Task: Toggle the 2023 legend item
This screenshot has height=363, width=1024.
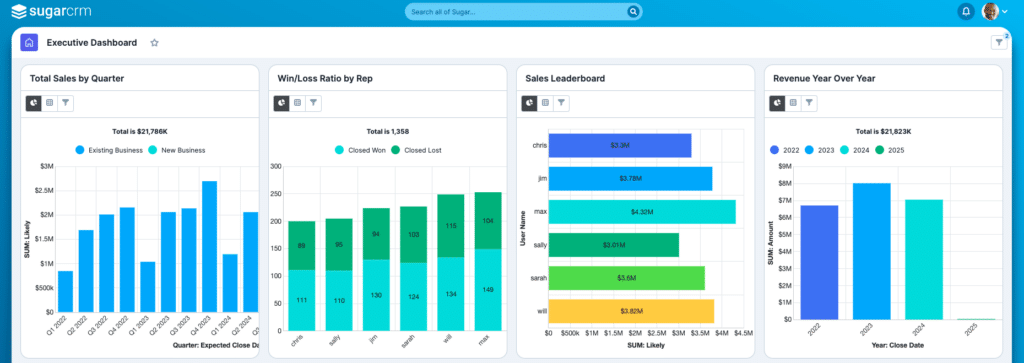Action: (821, 150)
